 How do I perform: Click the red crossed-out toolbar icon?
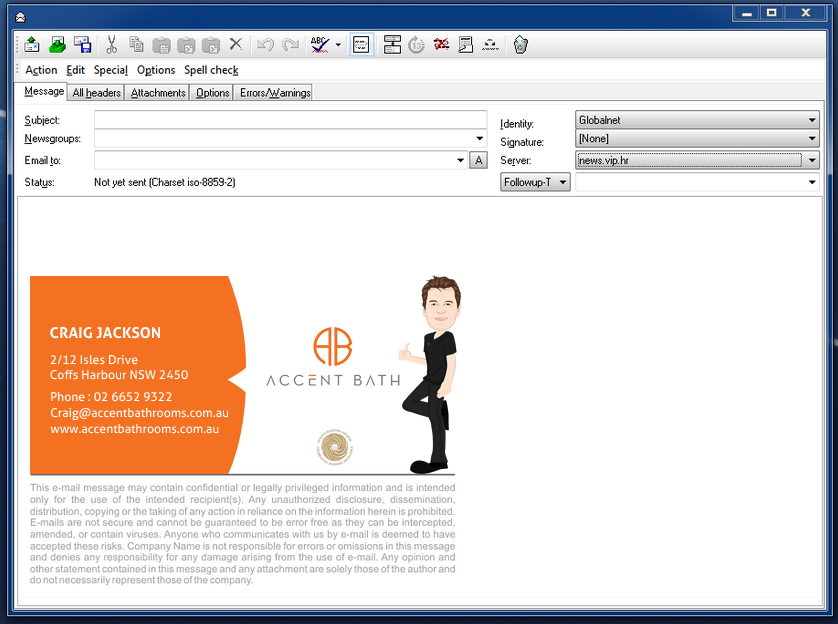(x=441, y=44)
